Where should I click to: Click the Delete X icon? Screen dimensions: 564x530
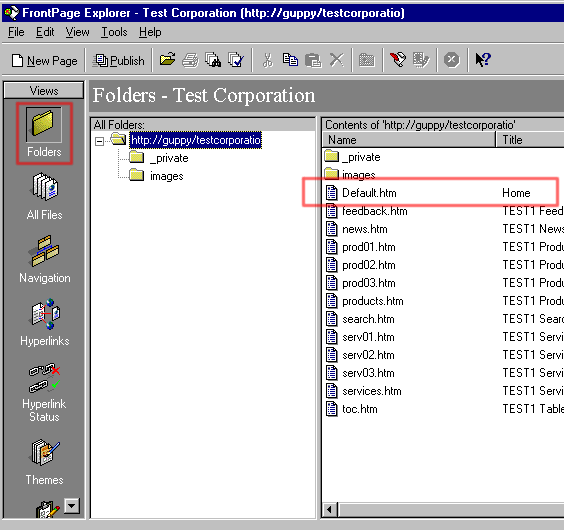coord(337,60)
